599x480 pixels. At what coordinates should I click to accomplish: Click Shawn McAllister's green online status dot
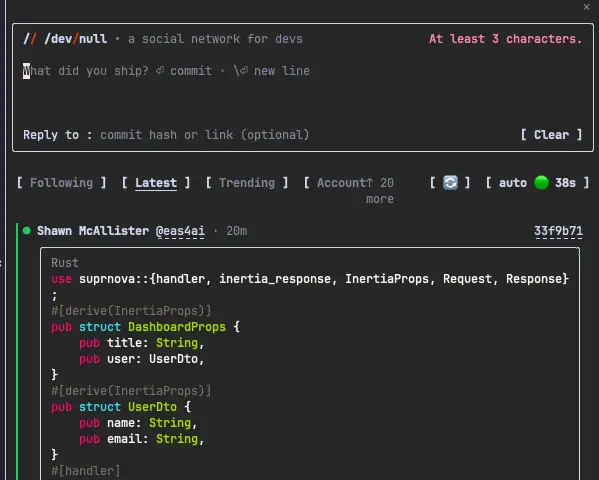(x=27, y=230)
